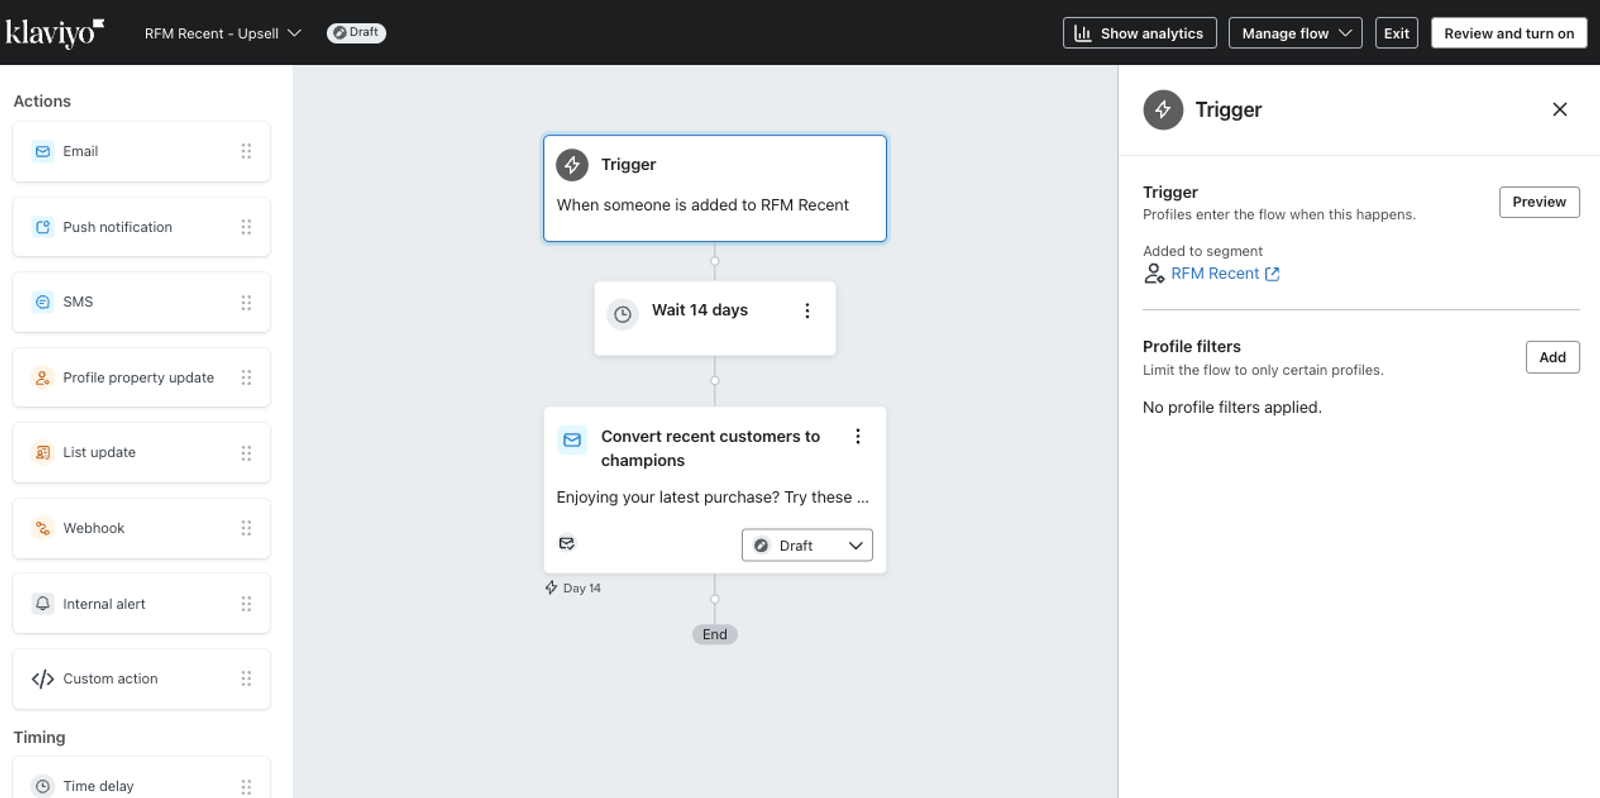Open Wait 14 days options menu
1600x798 pixels.
tap(807, 311)
